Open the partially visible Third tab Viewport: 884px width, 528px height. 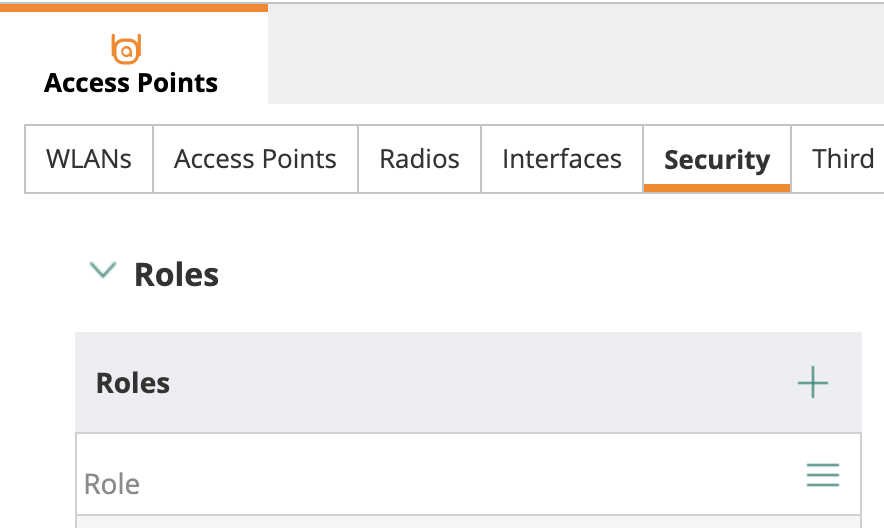(842, 159)
